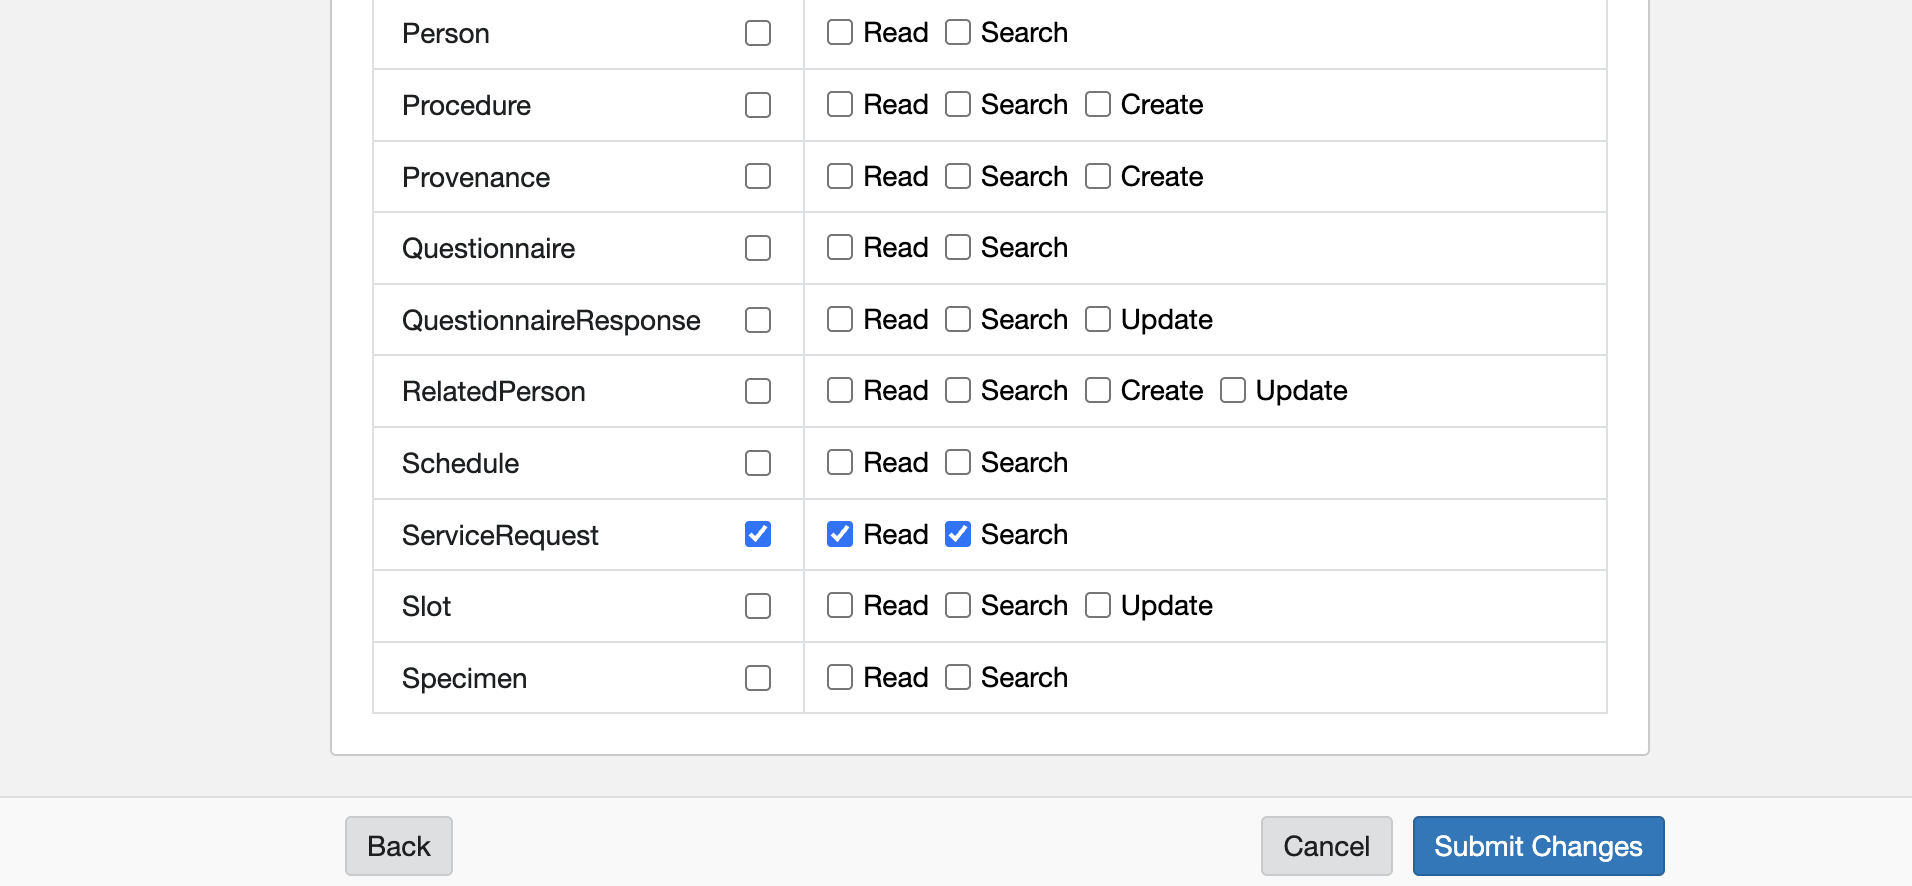The width and height of the screenshot is (1912, 886).
Task: Enable Search for Person
Action: [958, 32]
